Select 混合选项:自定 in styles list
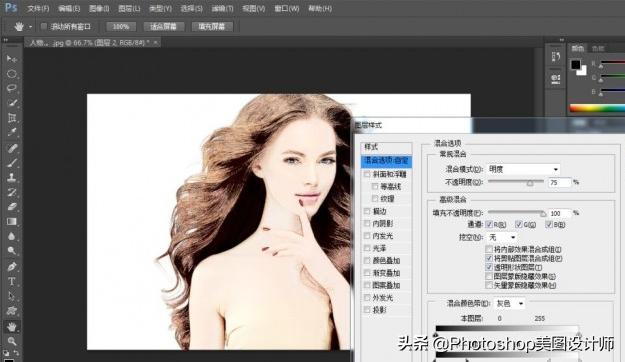This screenshot has width=625, height=362. click(x=386, y=161)
